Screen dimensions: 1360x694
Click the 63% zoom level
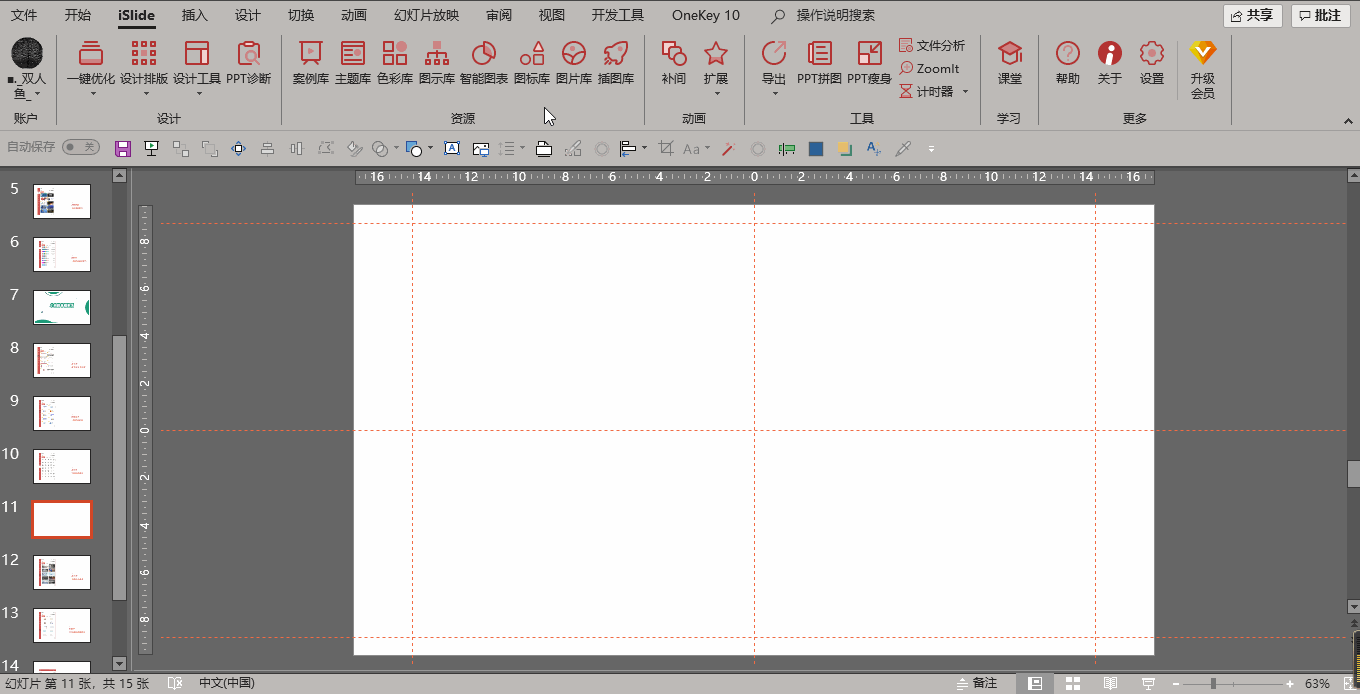click(1317, 684)
